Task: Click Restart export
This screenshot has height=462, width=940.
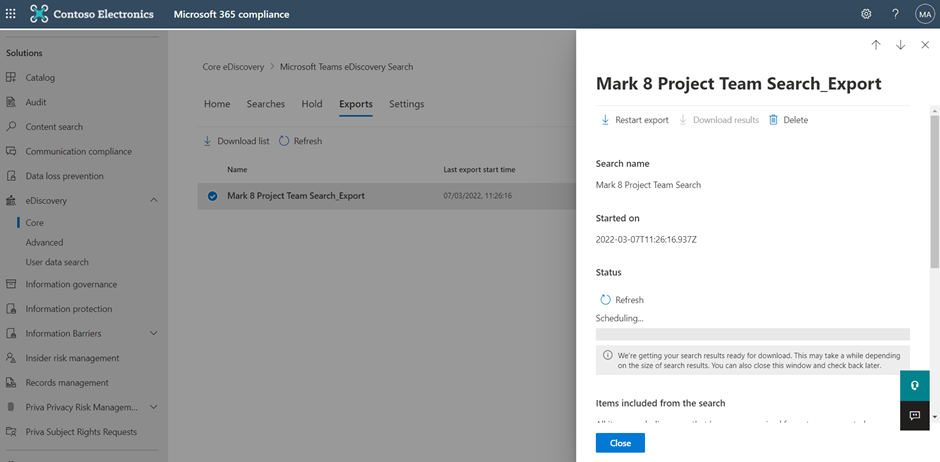Action: pyautogui.click(x=635, y=120)
